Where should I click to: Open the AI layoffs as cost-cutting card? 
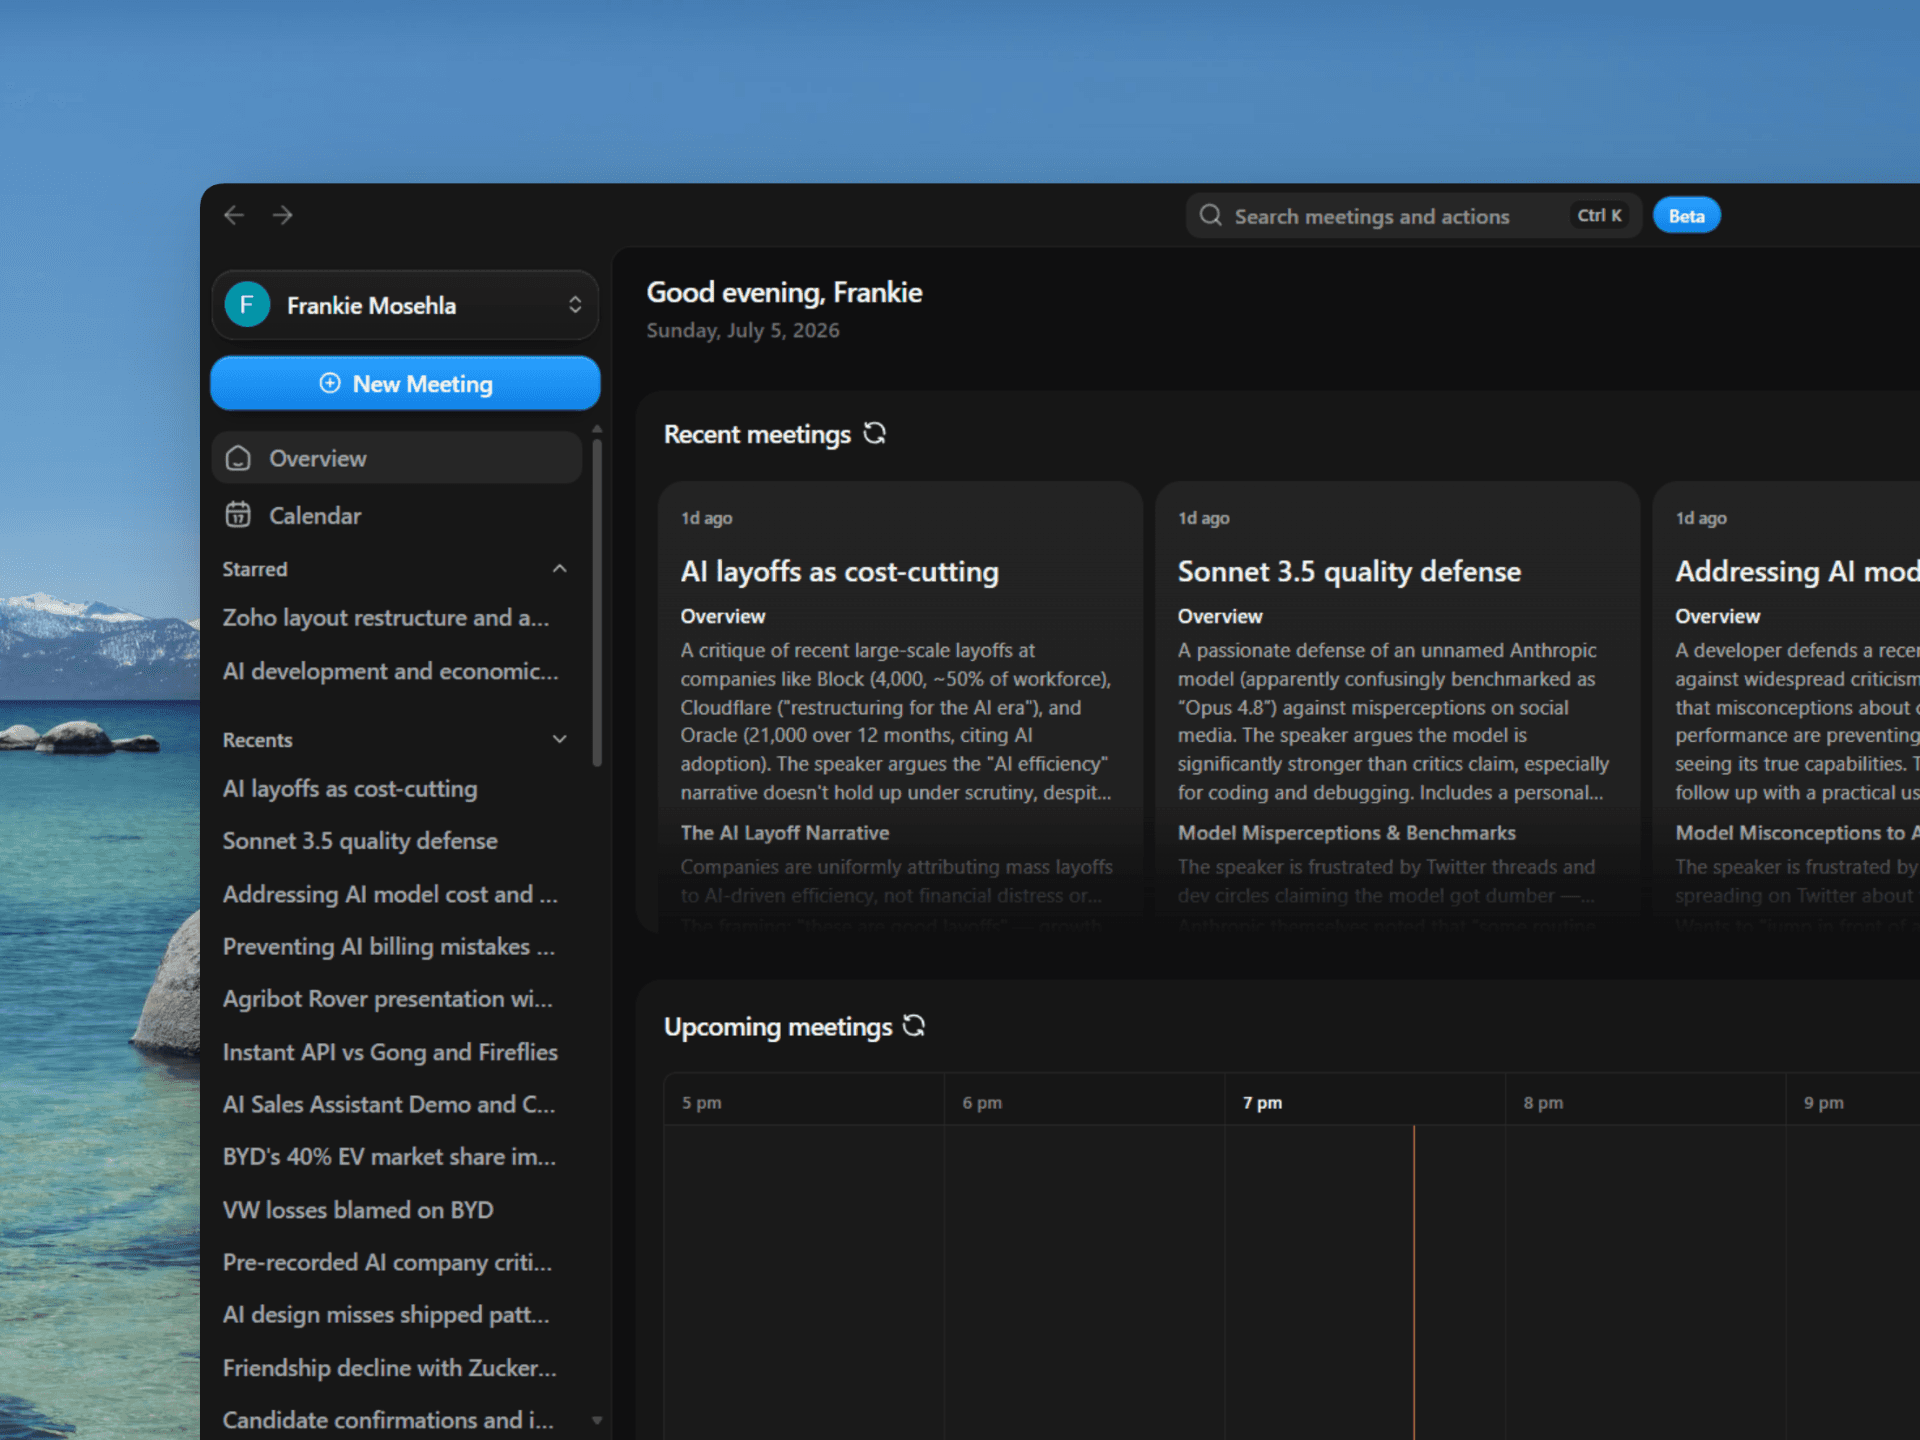tap(900, 706)
